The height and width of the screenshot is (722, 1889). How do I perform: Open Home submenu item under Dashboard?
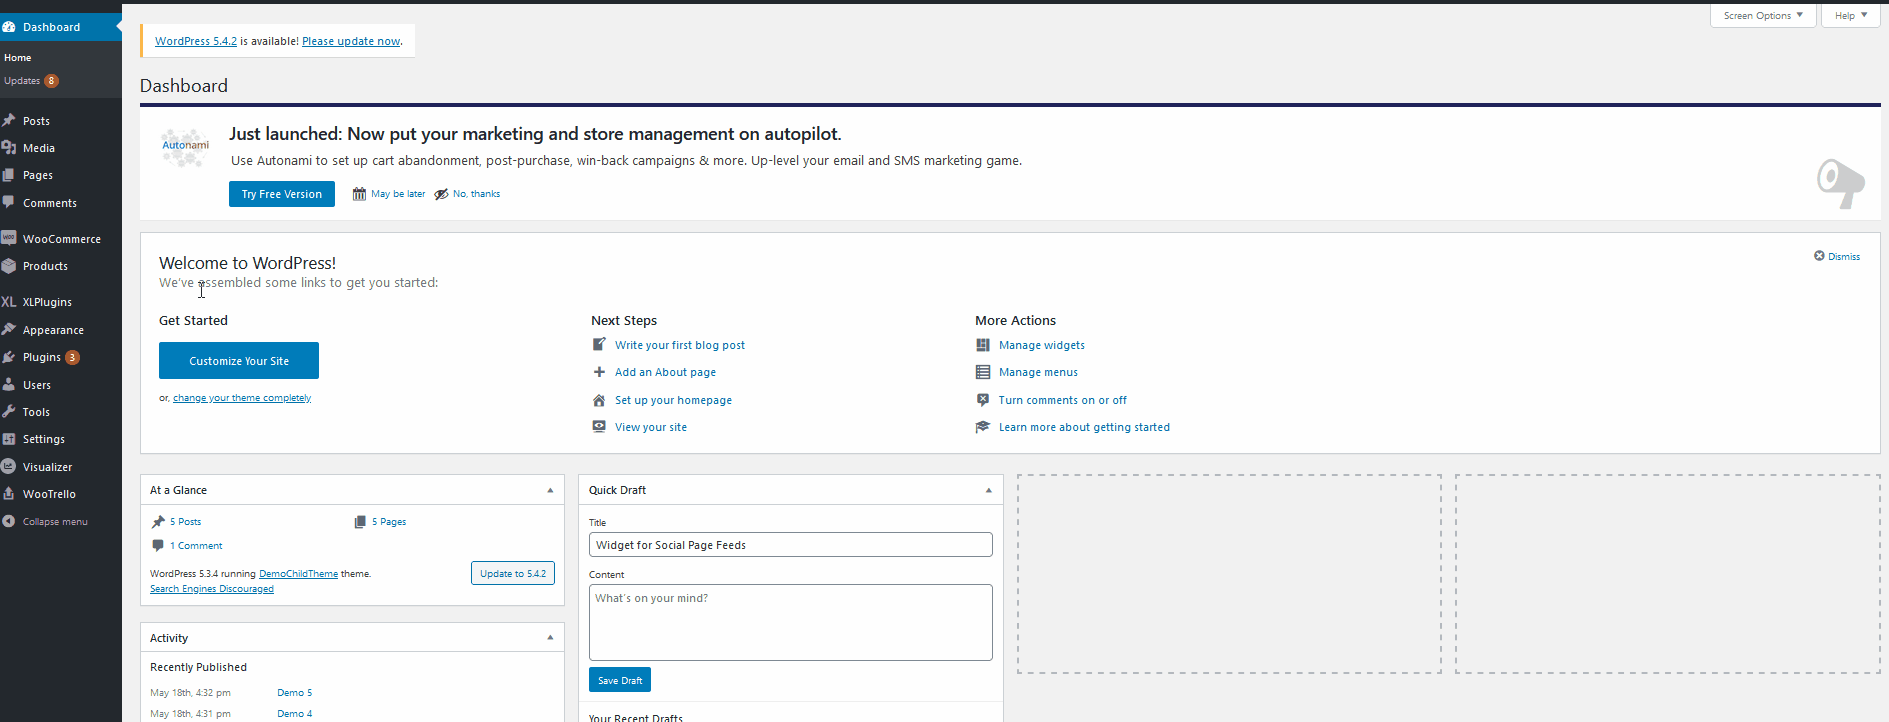click(18, 58)
